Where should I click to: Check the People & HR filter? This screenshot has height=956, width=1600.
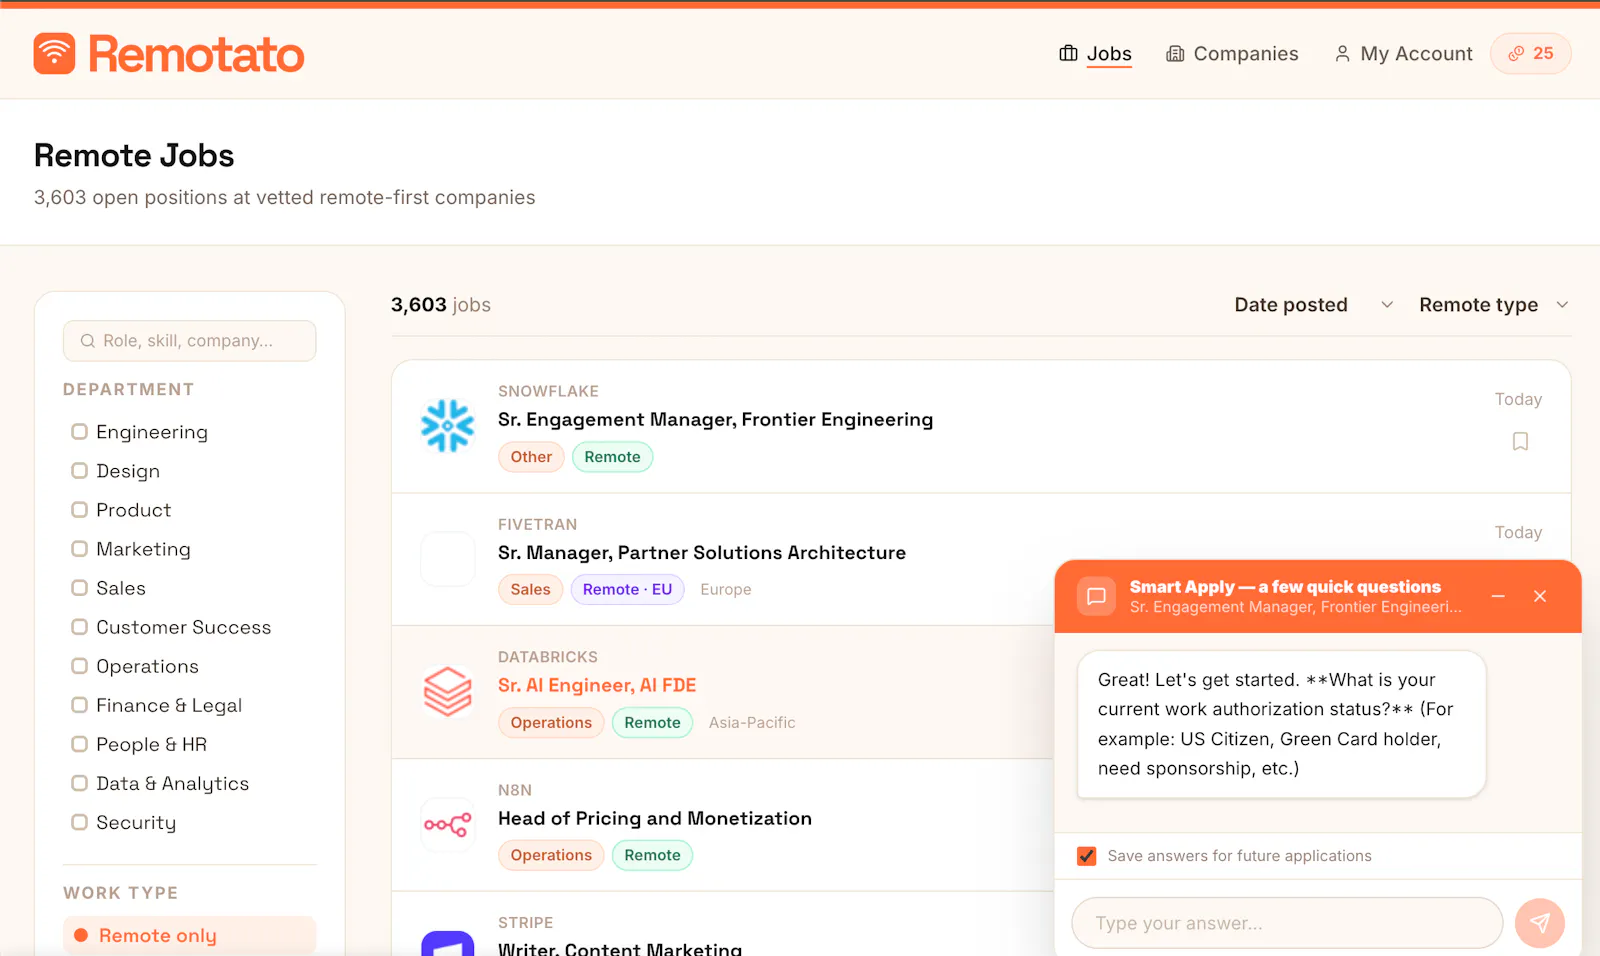point(79,744)
